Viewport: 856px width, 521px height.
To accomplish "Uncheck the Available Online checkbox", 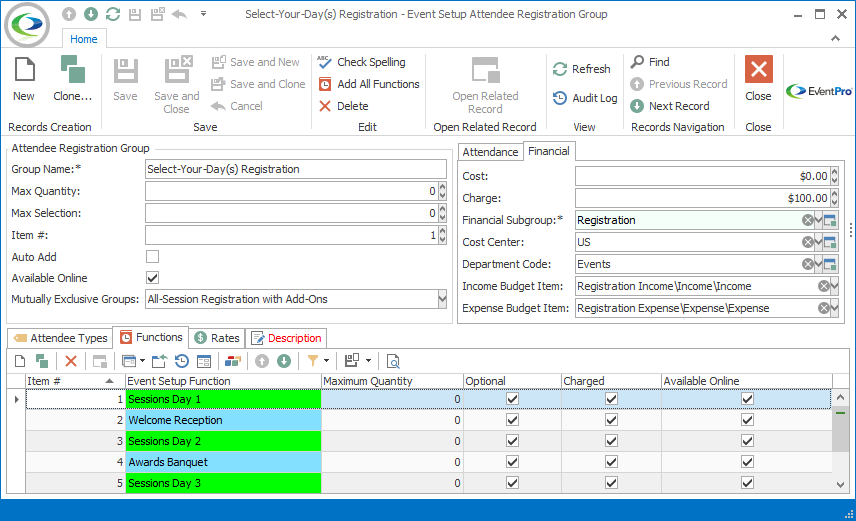I will 152,278.
